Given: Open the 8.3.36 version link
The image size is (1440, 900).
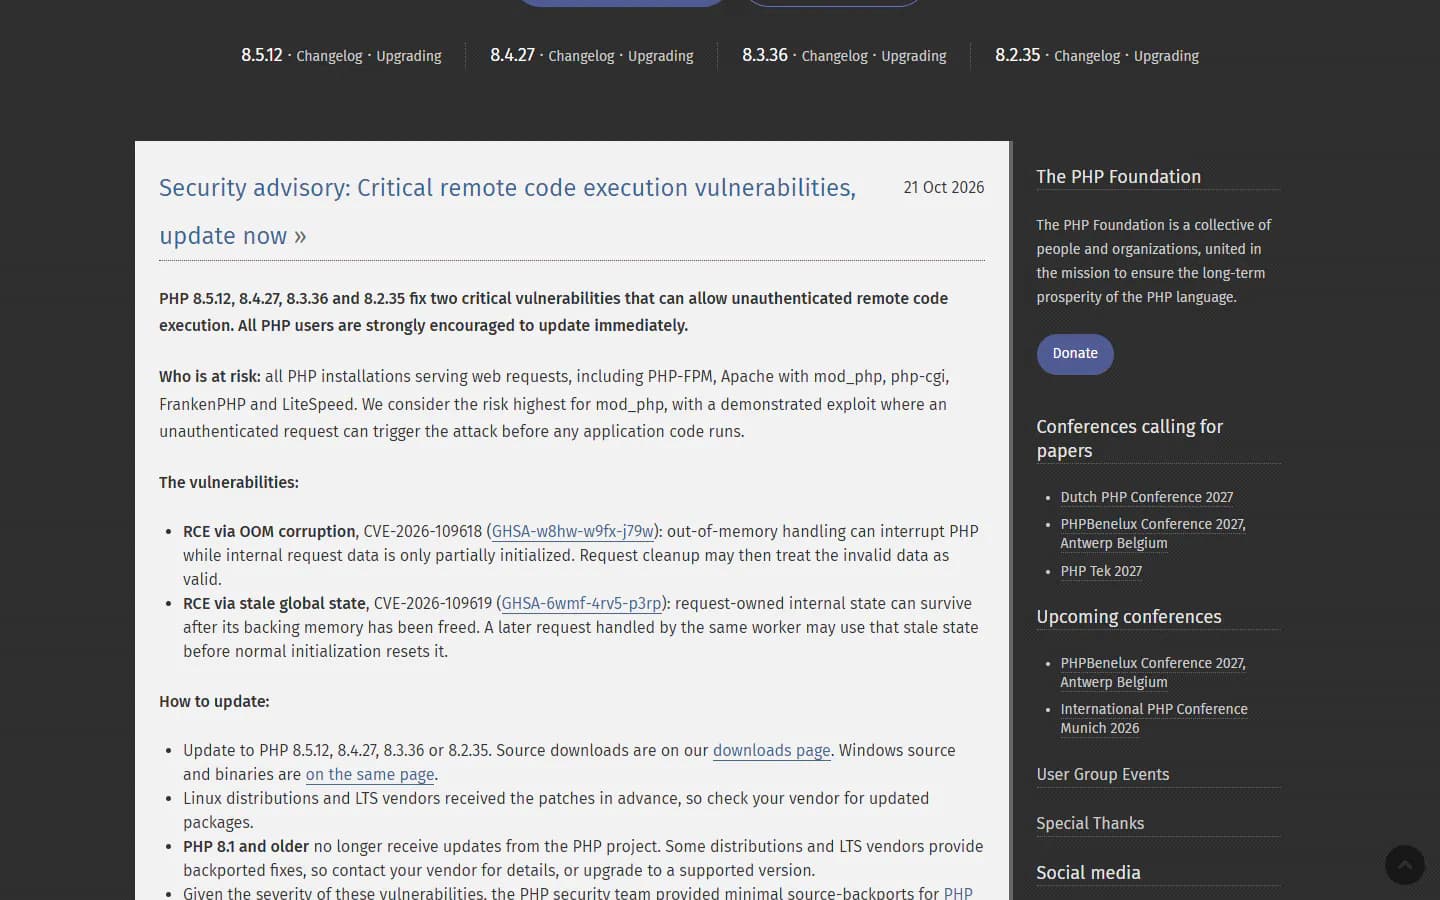Looking at the screenshot, I should point(765,55).
